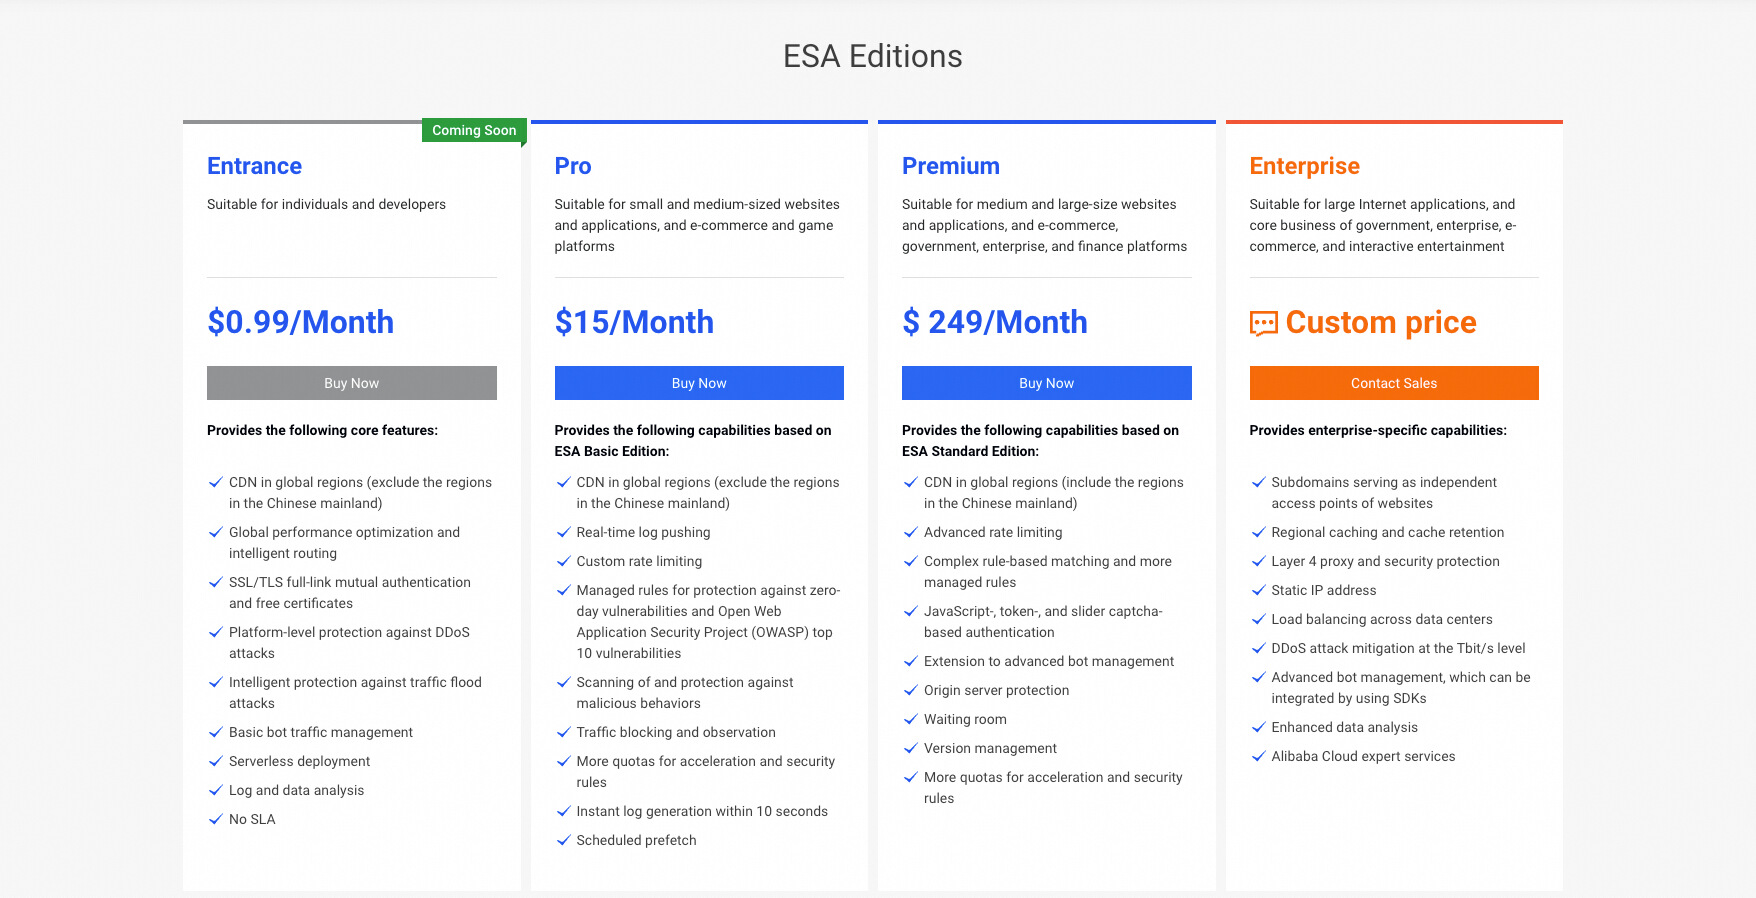Screen dimensions: 1756x898
Task: Click the ESA Editions page heading
Action: [x=872, y=56]
